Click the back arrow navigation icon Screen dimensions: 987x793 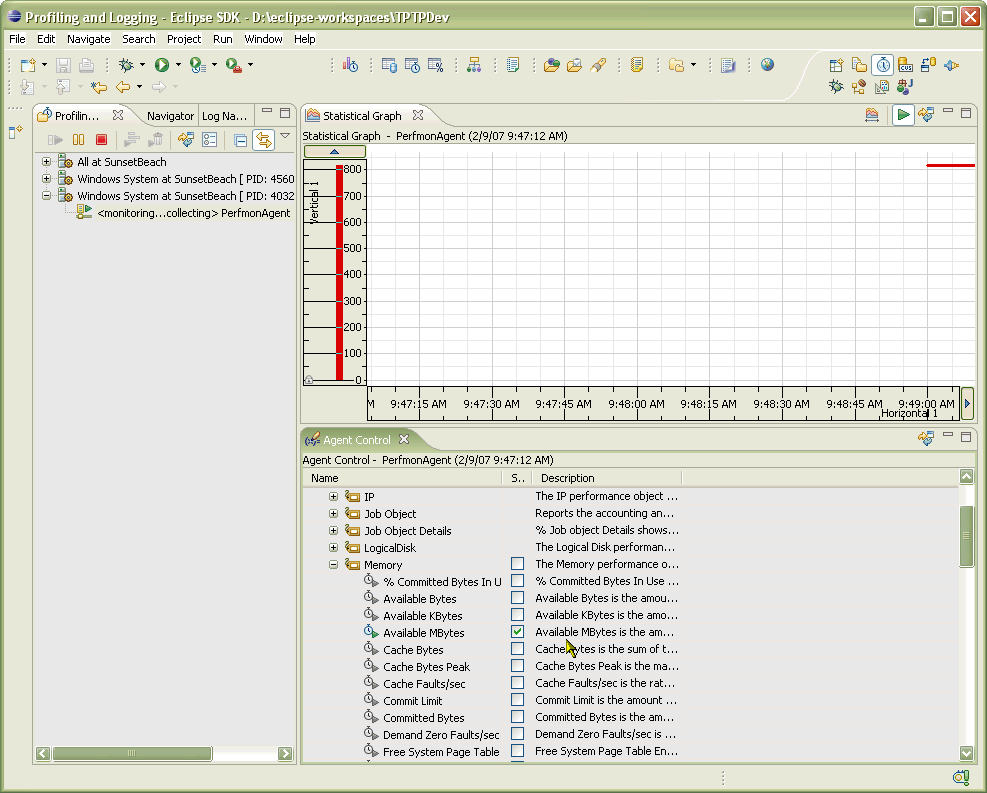point(123,87)
